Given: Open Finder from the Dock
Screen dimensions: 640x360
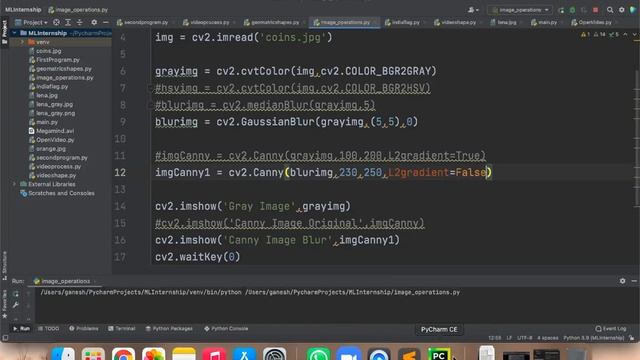Looking at the screenshot, I should pos(63,354).
